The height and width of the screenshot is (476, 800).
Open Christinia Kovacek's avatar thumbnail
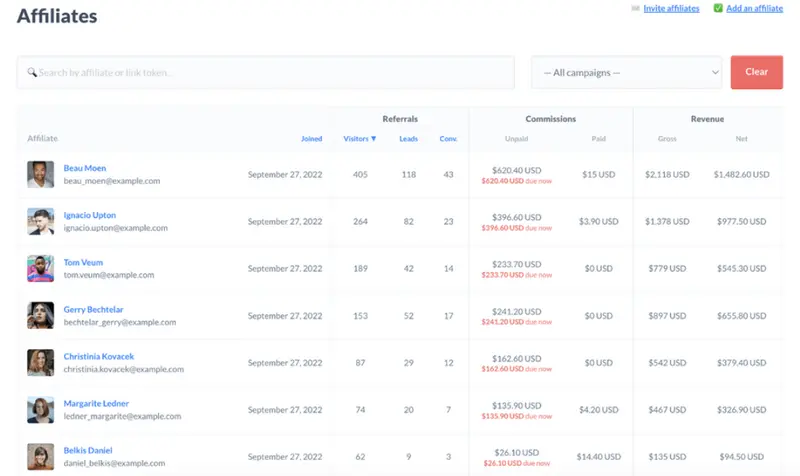pos(40,362)
